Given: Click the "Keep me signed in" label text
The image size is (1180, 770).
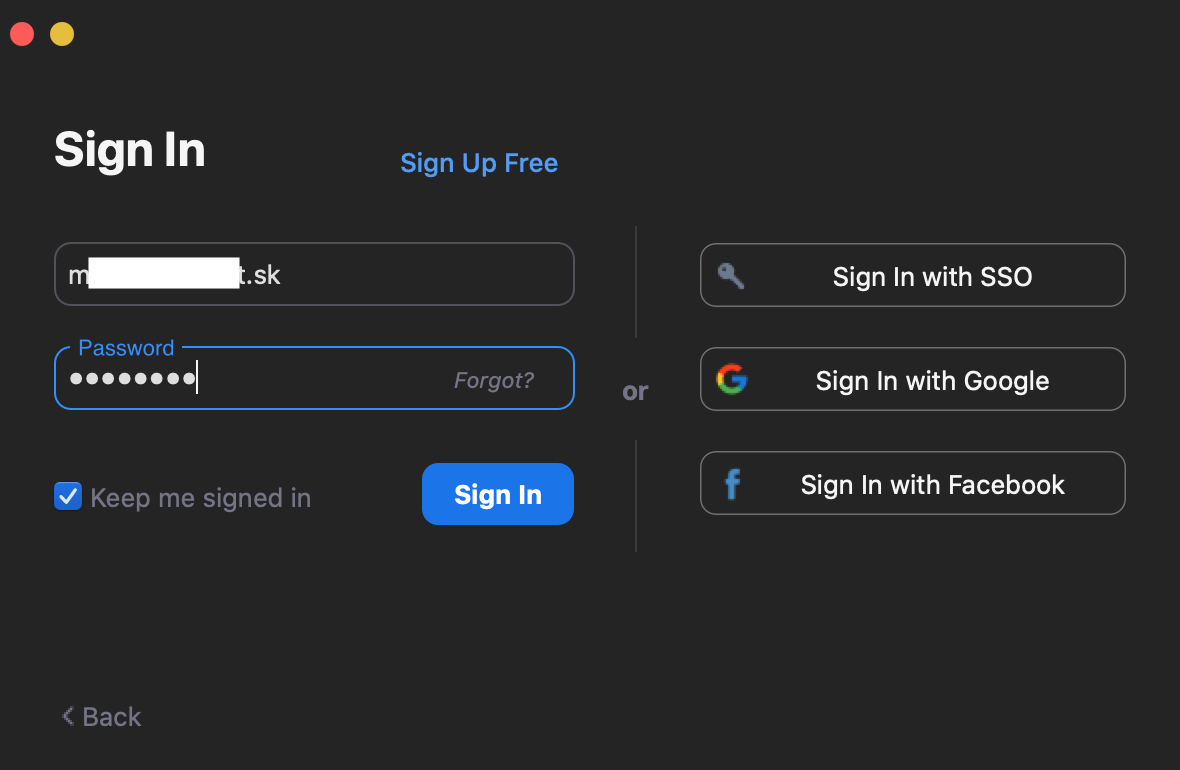Looking at the screenshot, I should coord(200,498).
